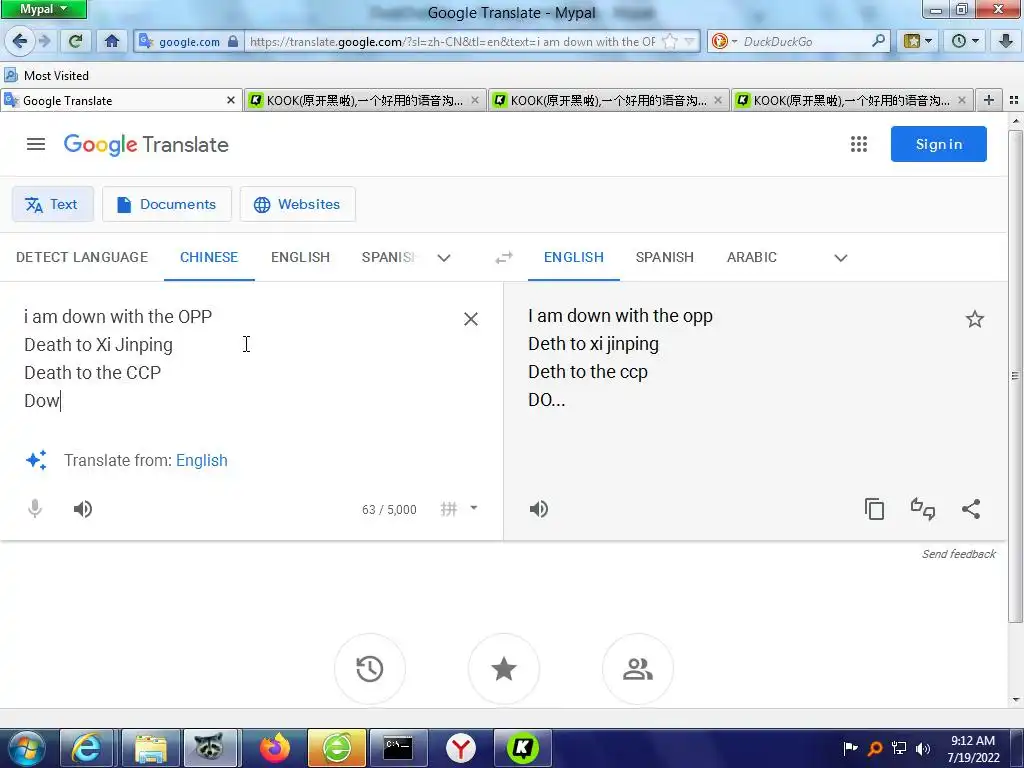
Task: Listen to the translated text
Action: coord(539,509)
